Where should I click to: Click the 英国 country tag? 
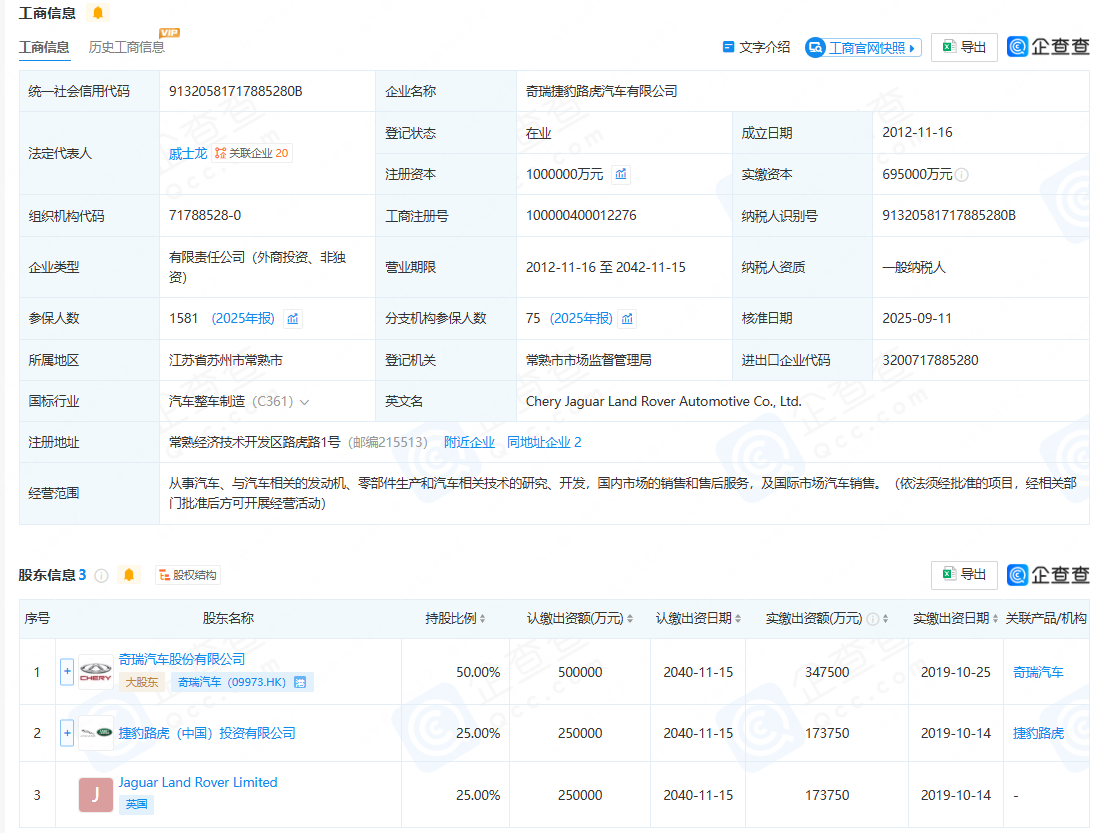[137, 804]
